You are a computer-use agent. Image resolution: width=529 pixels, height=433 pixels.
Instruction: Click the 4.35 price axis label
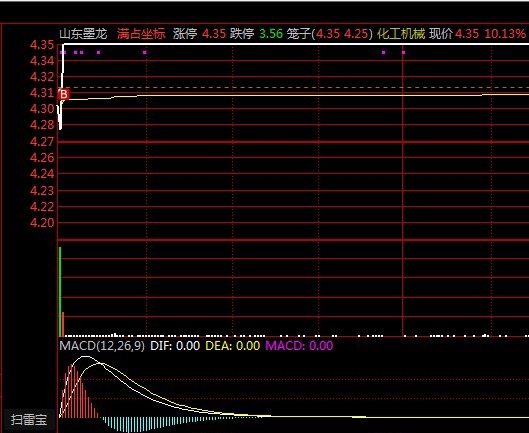(x=42, y=45)
